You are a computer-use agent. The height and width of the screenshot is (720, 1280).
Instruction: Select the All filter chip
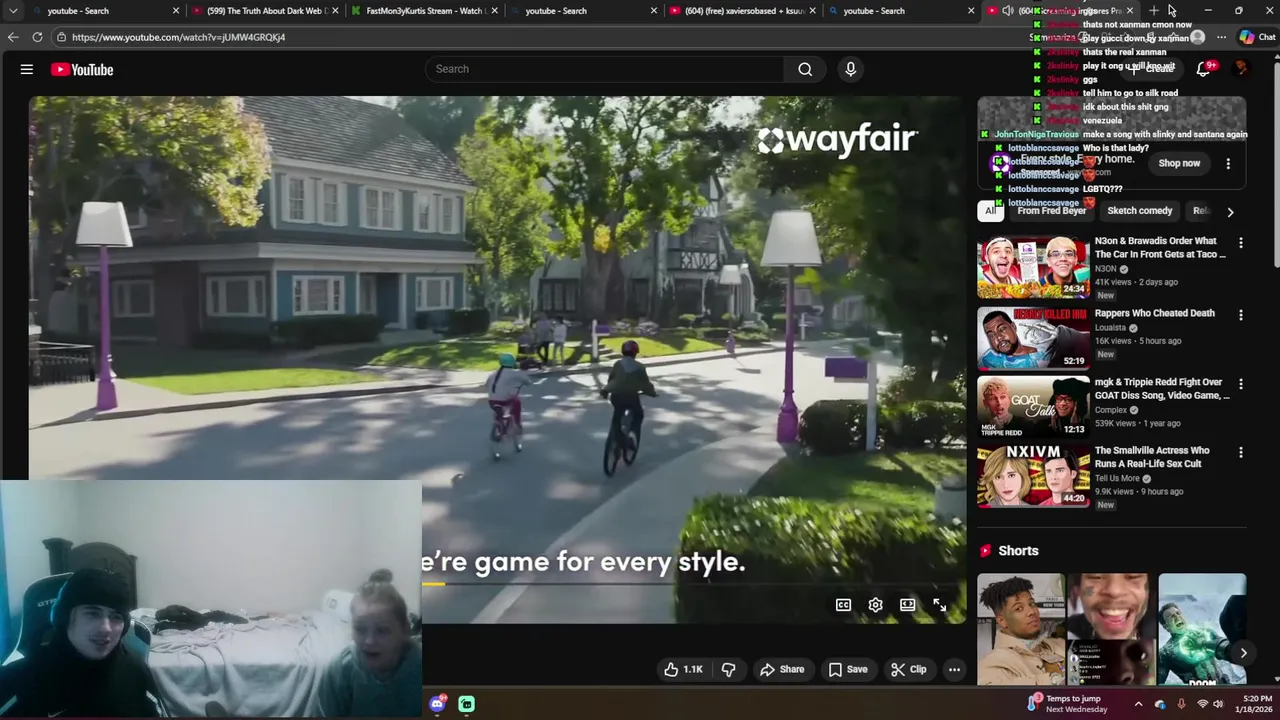coord(990,211)
